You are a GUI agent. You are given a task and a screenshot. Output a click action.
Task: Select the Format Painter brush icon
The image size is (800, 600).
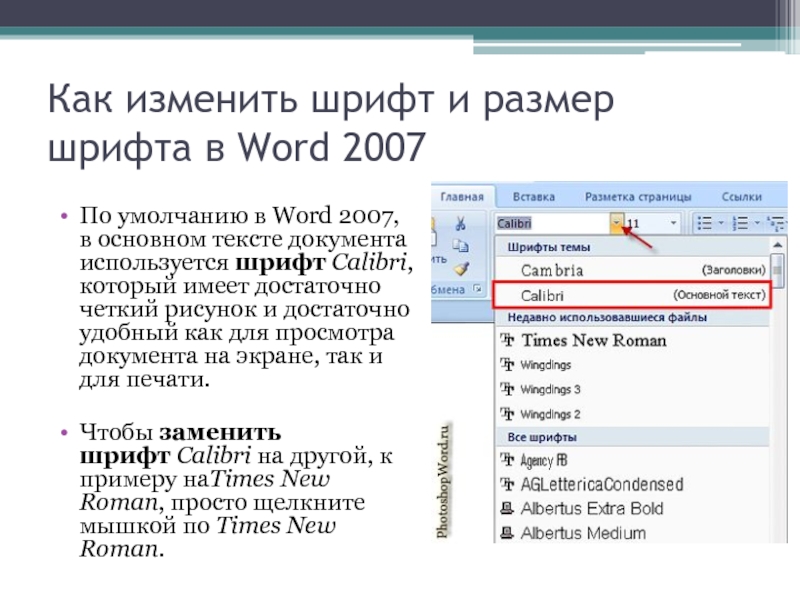[461, 268]
